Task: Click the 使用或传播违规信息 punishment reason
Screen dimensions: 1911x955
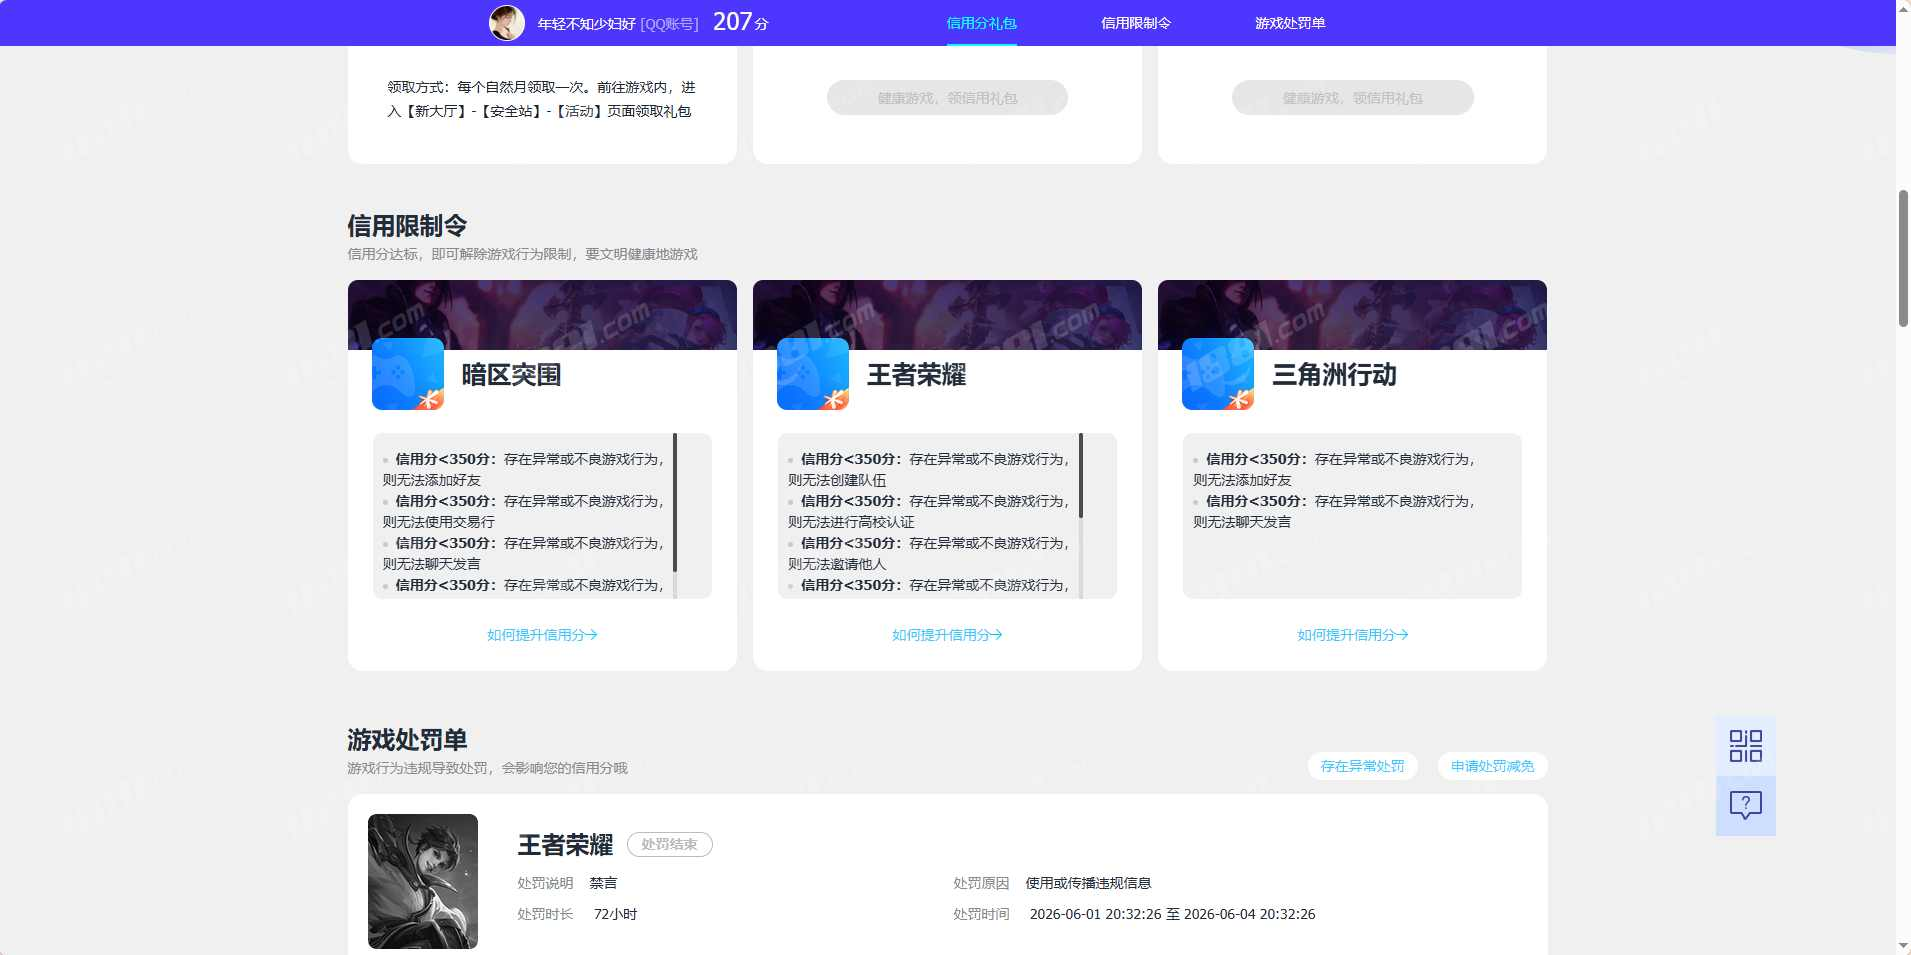Action: click(1088, 883)
